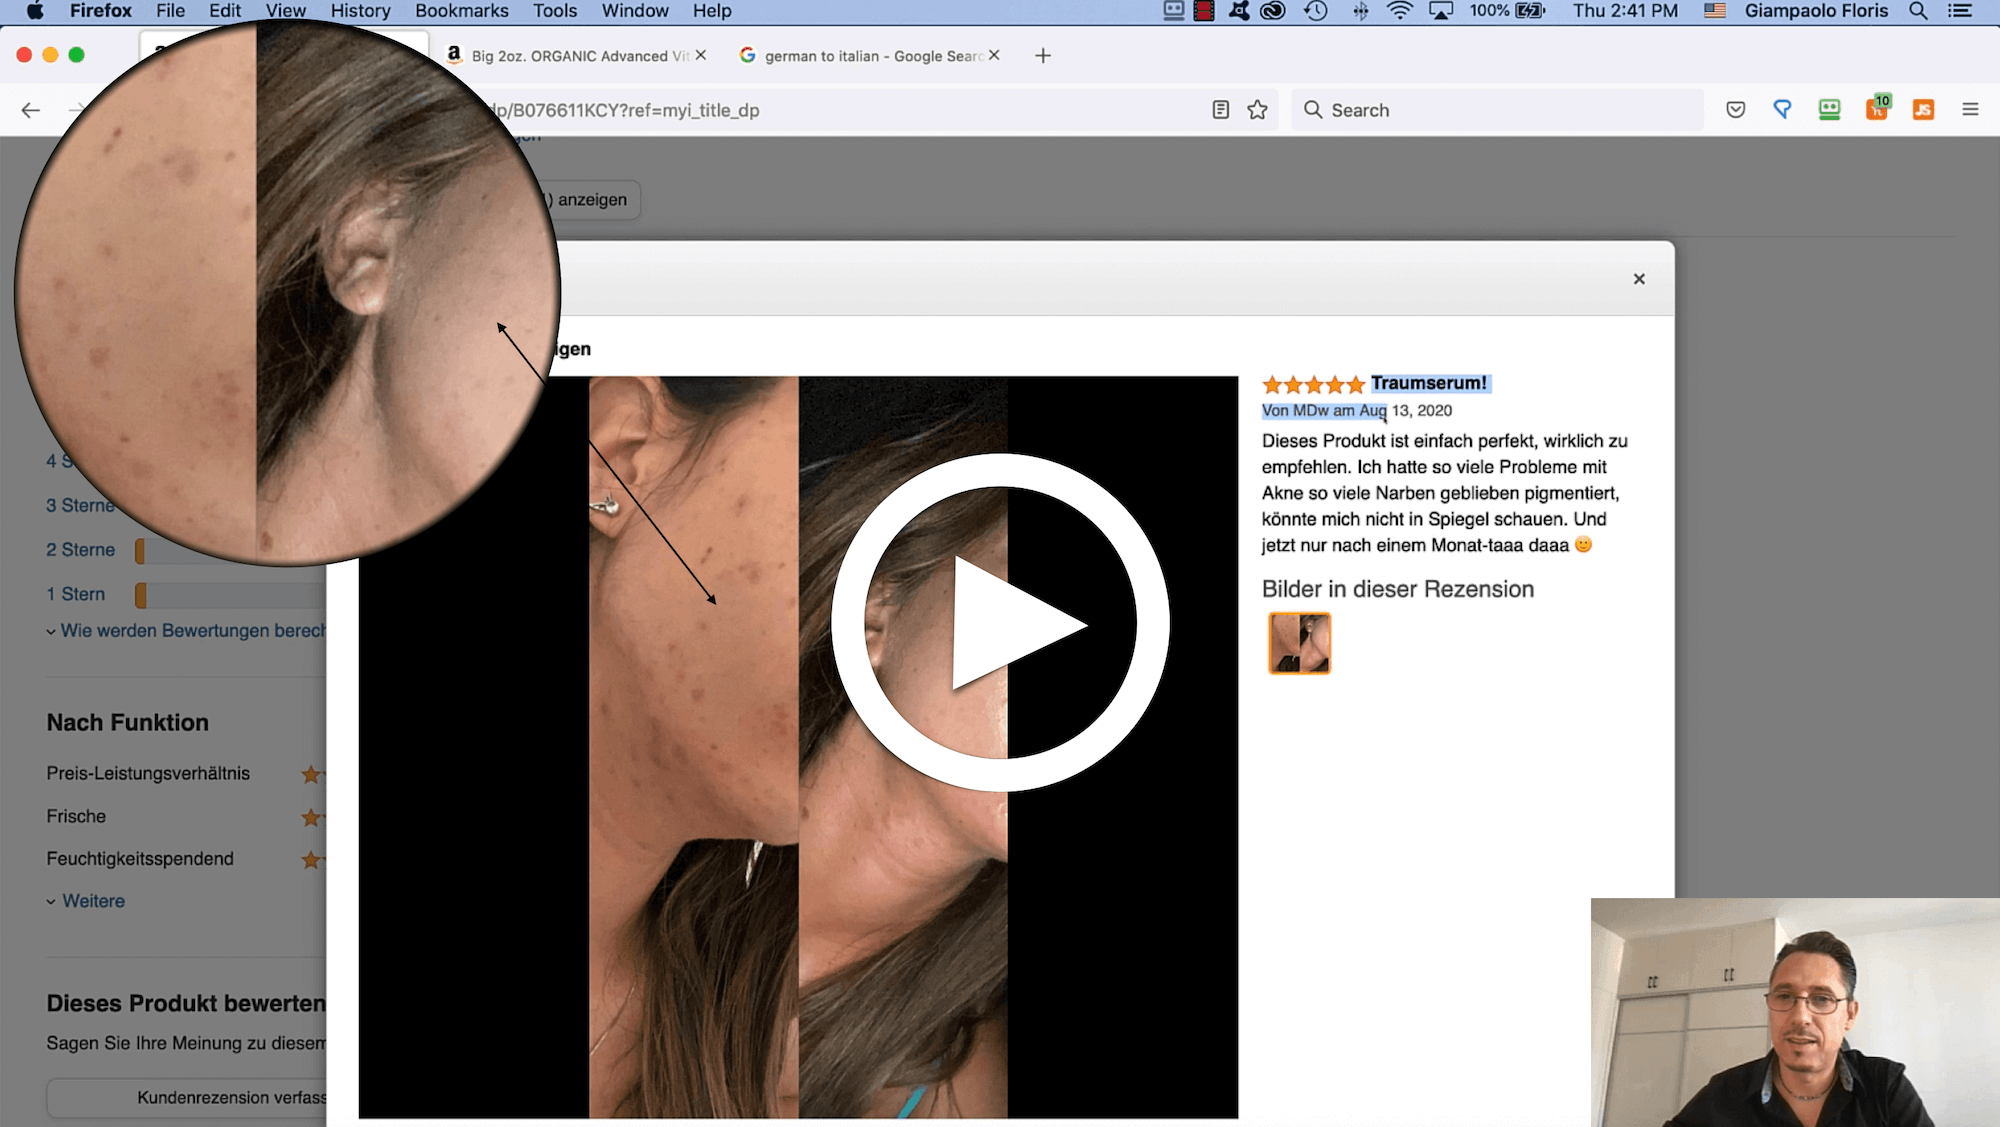
Task: Click Preis-Leistungsverhältnis rating row
Action: tap(186, 774)
